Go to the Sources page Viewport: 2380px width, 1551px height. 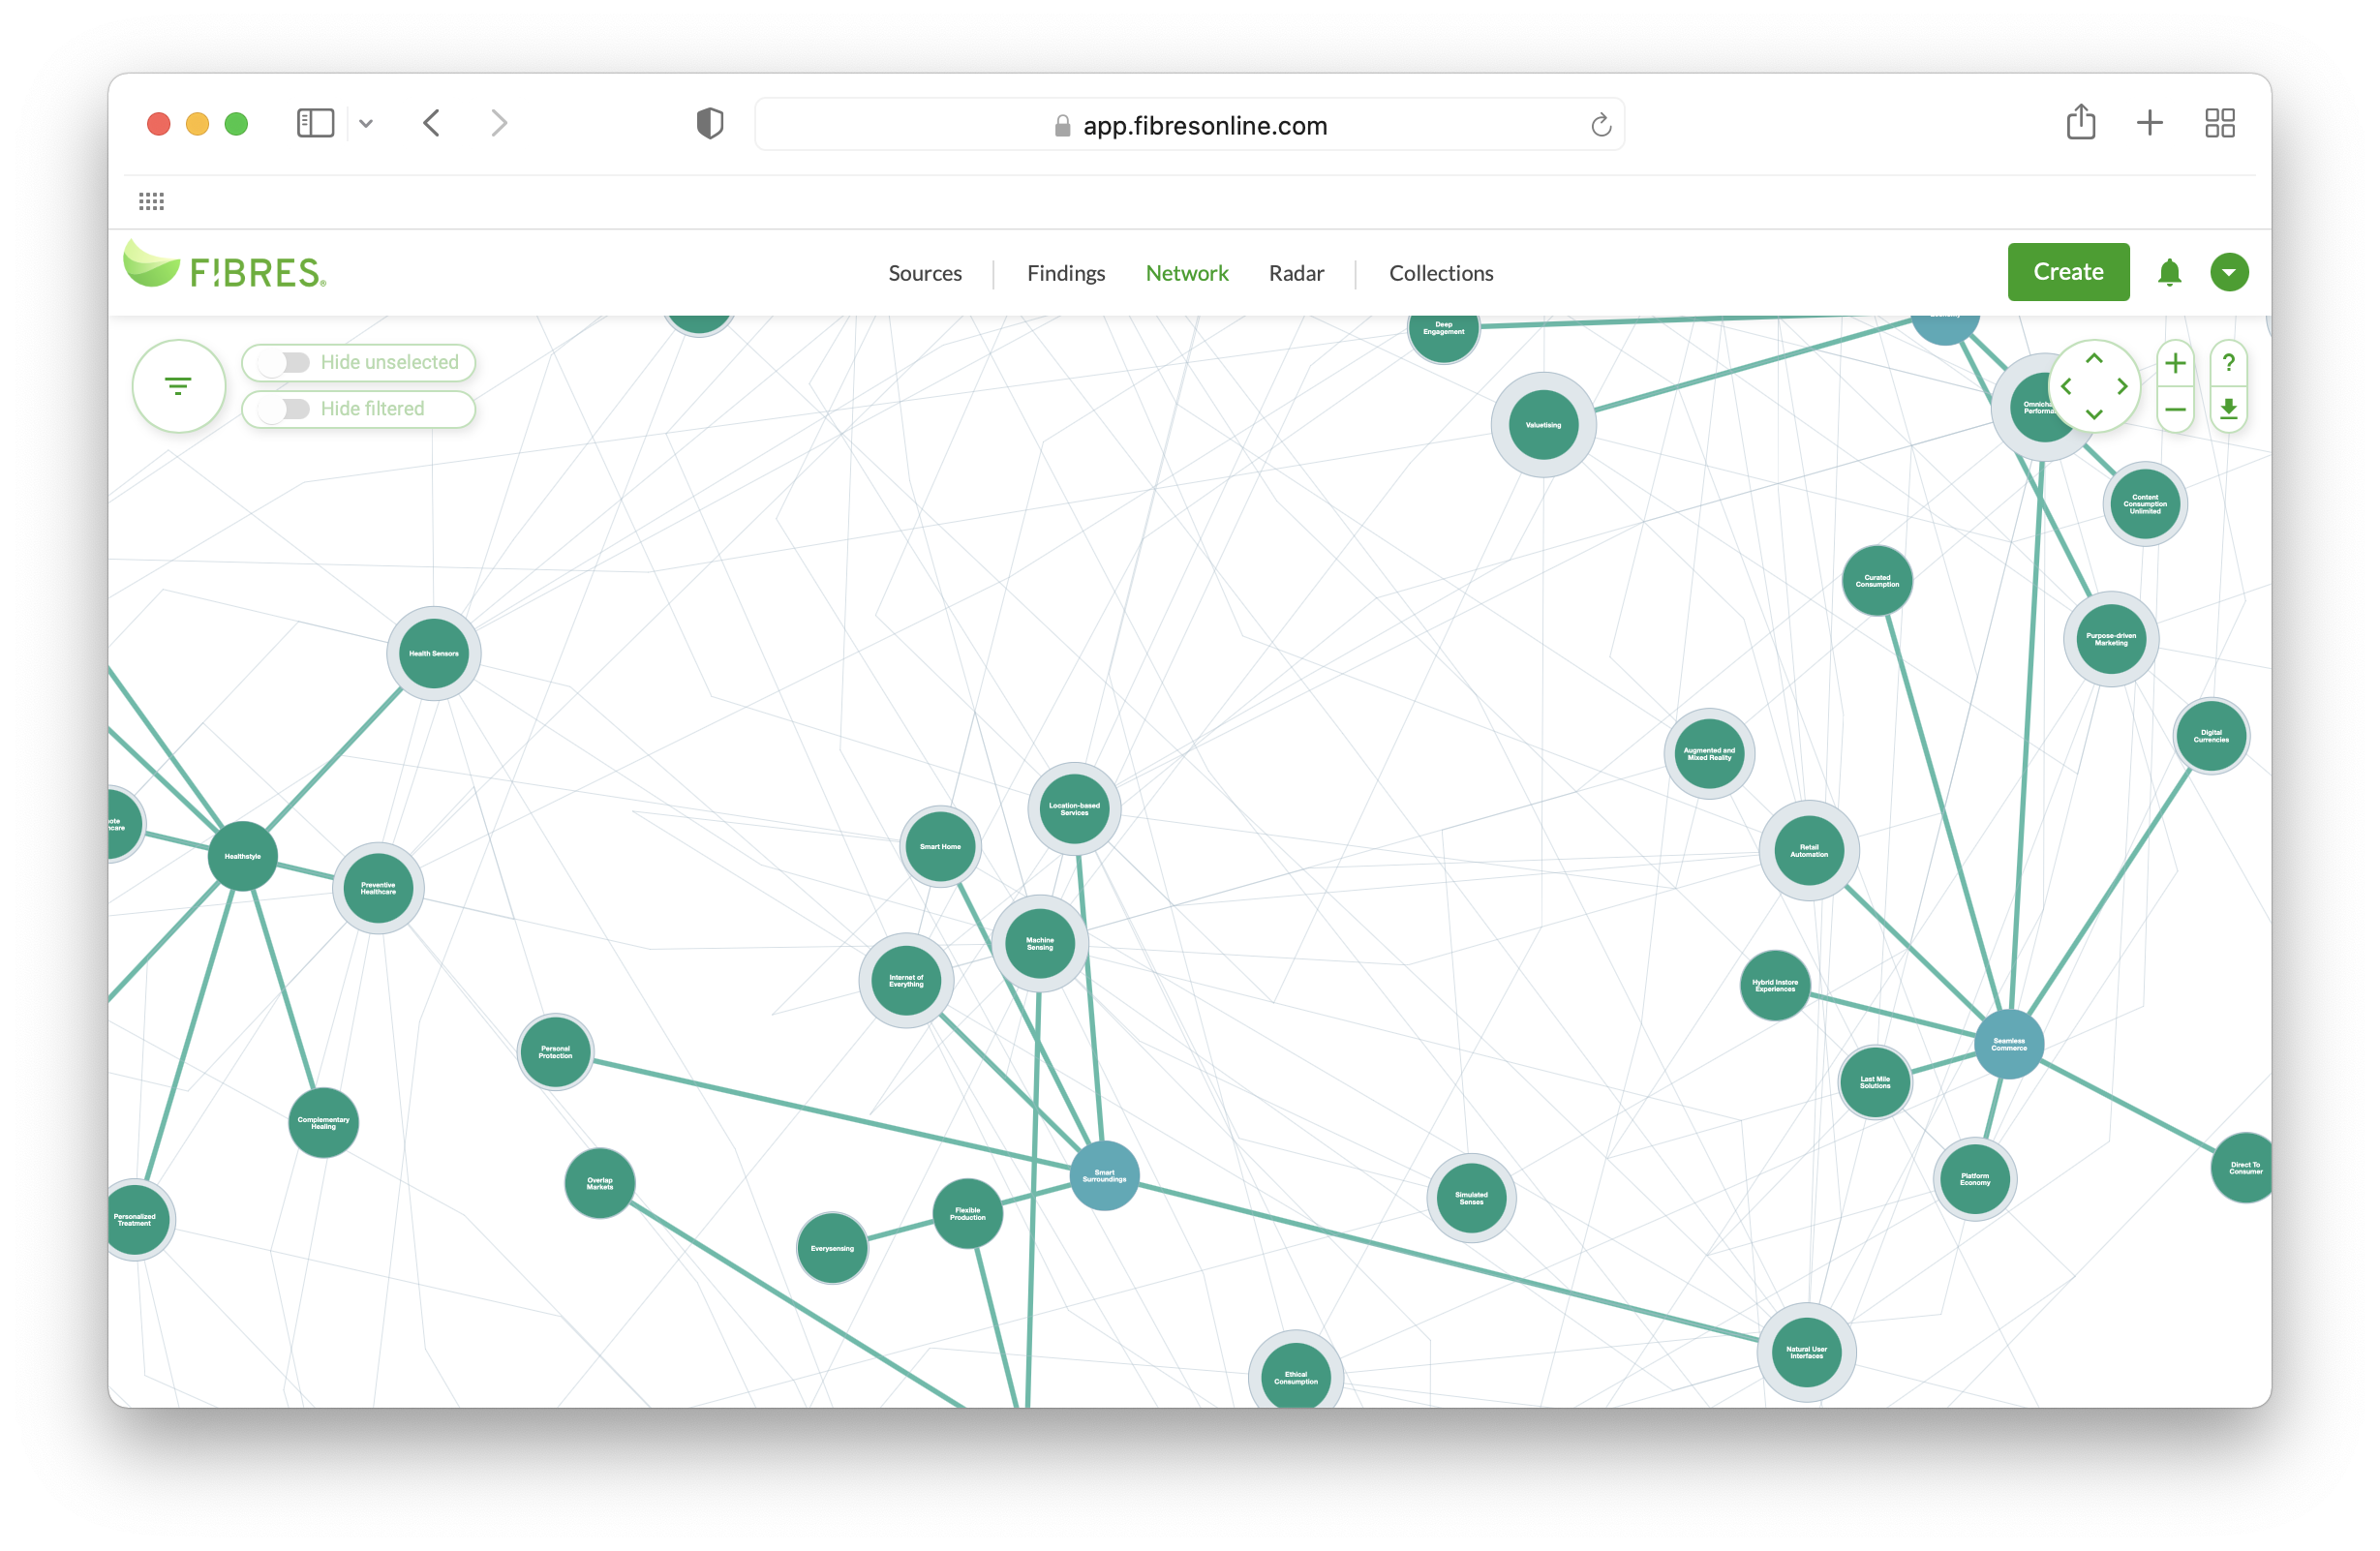click(x=924, y=273)
